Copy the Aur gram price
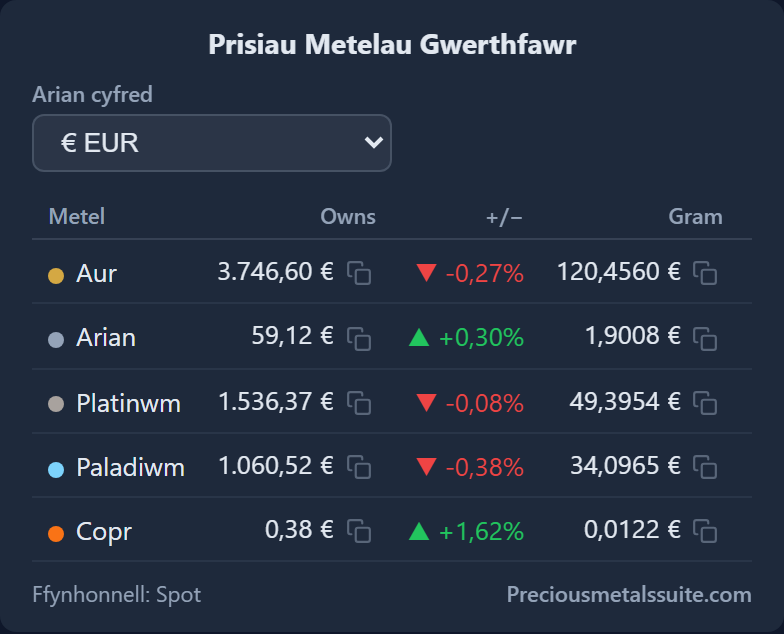 tap(705, 273)
